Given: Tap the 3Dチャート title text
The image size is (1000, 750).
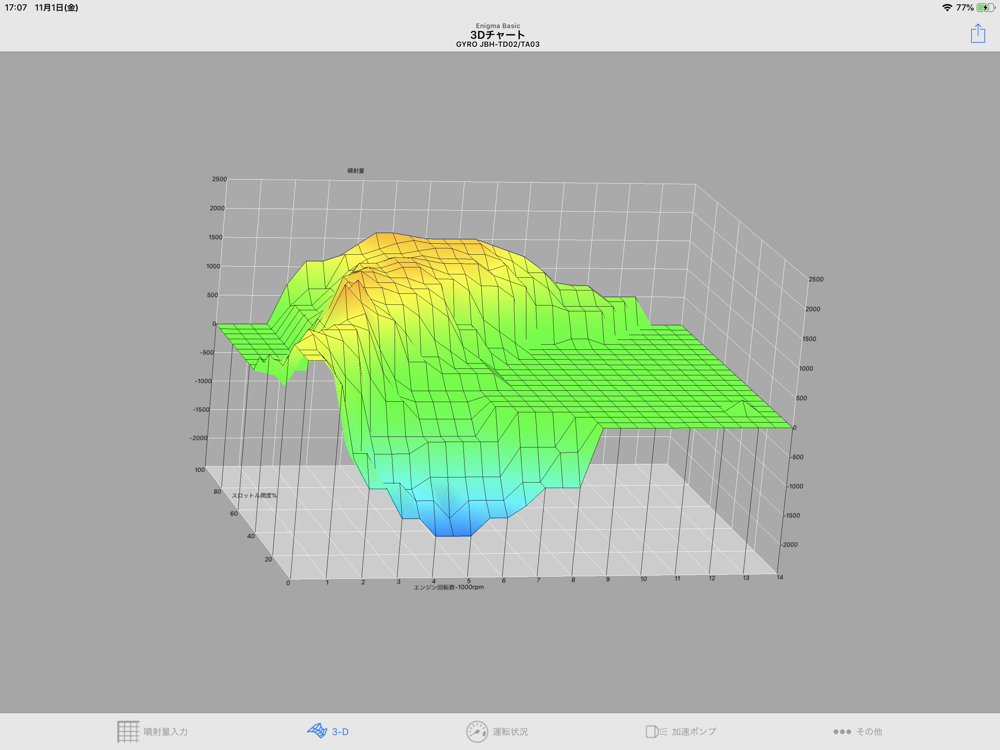Looking at the screenshot, I should (498, 35).
